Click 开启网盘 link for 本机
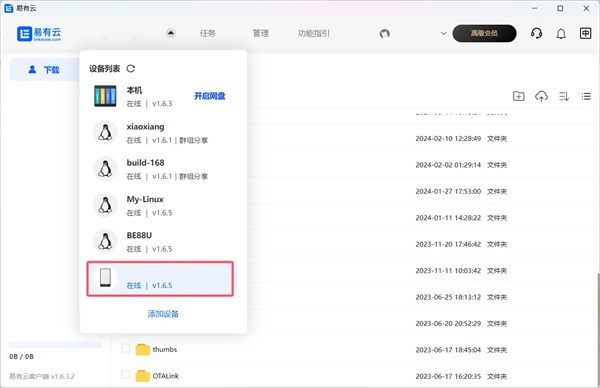This screenshot has width=600, height=388. [210, 96]
